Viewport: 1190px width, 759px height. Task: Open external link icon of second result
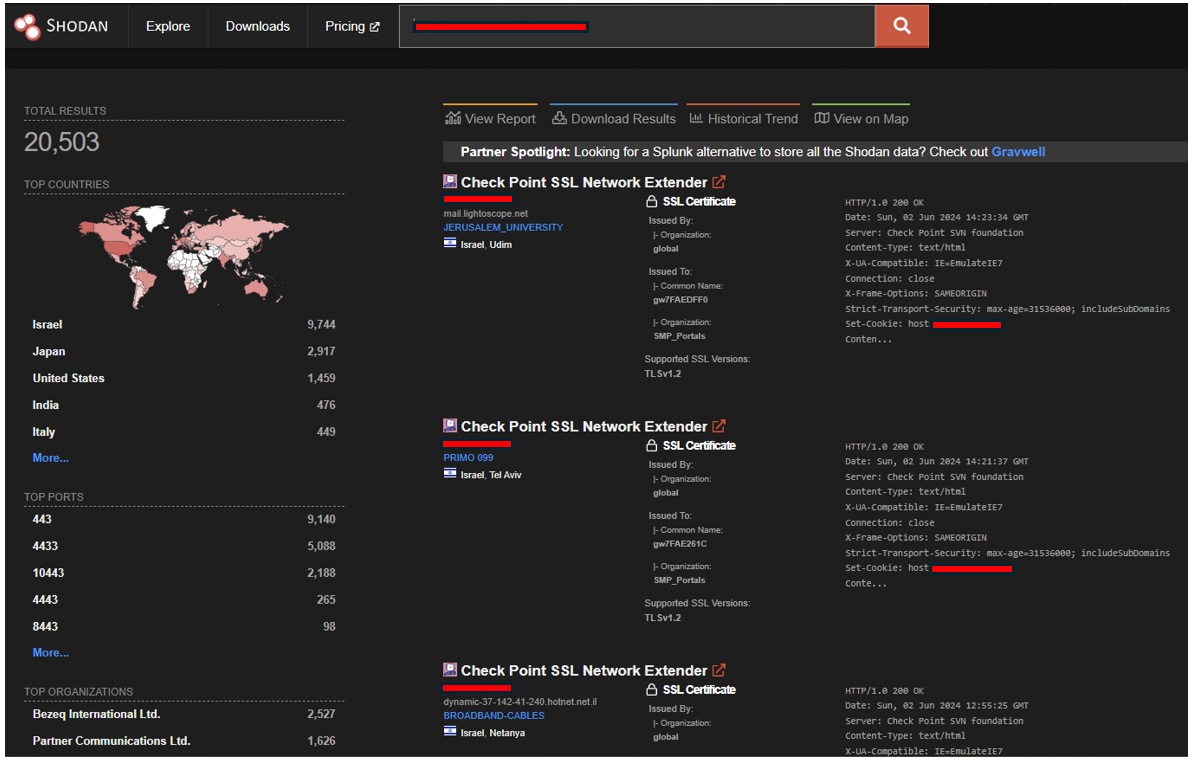(x=719, y=426)
